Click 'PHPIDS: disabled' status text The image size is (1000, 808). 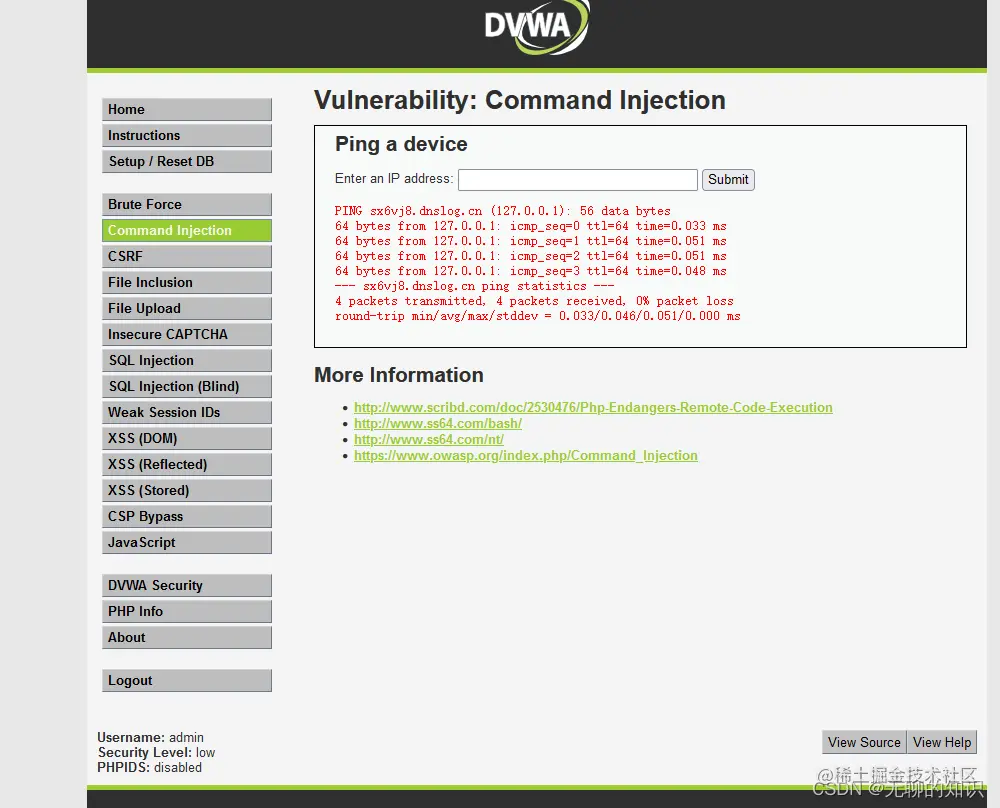coord(149,768)
